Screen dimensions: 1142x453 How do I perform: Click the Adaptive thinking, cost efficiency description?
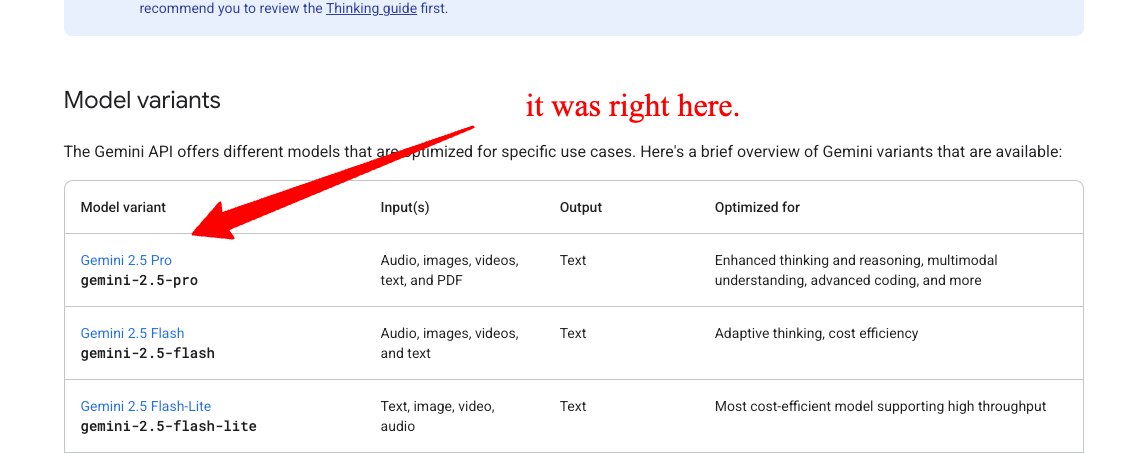click(816, 333)
